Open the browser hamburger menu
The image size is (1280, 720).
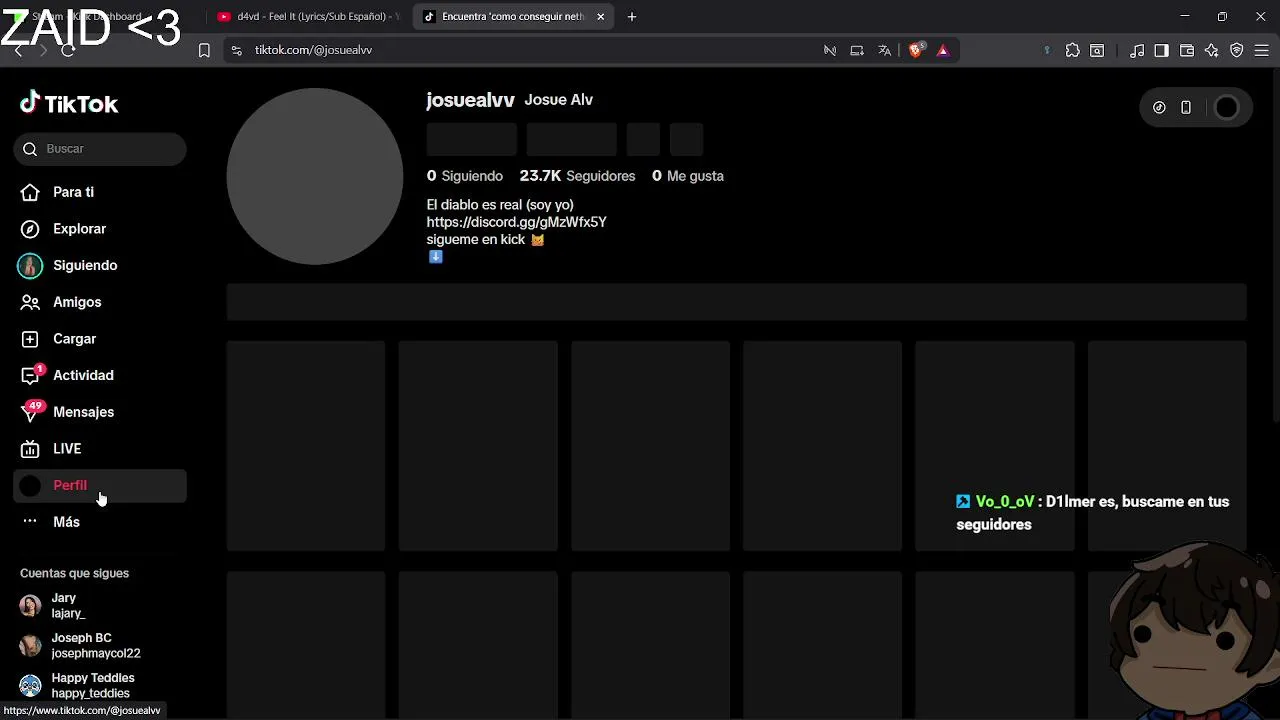pos(1262,50)
